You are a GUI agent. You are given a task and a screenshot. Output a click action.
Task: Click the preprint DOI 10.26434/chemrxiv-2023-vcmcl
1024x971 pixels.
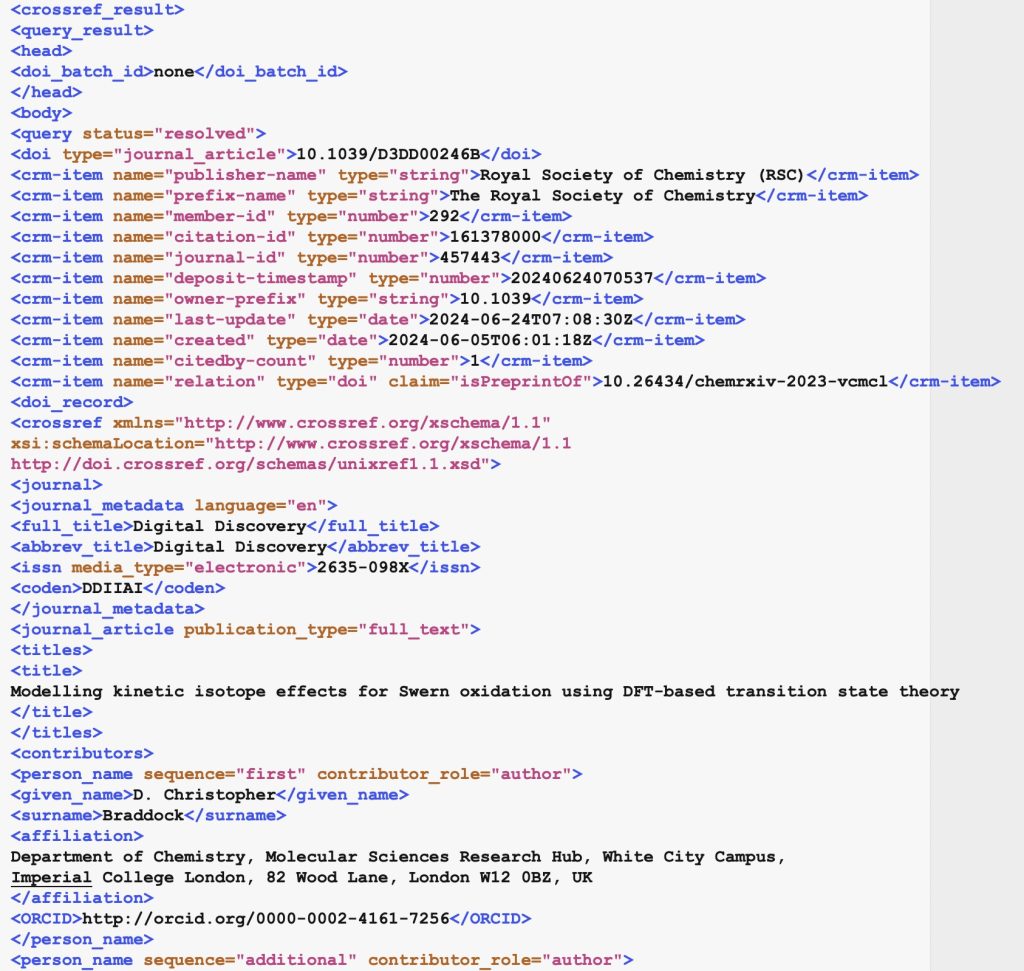(743, 381)
